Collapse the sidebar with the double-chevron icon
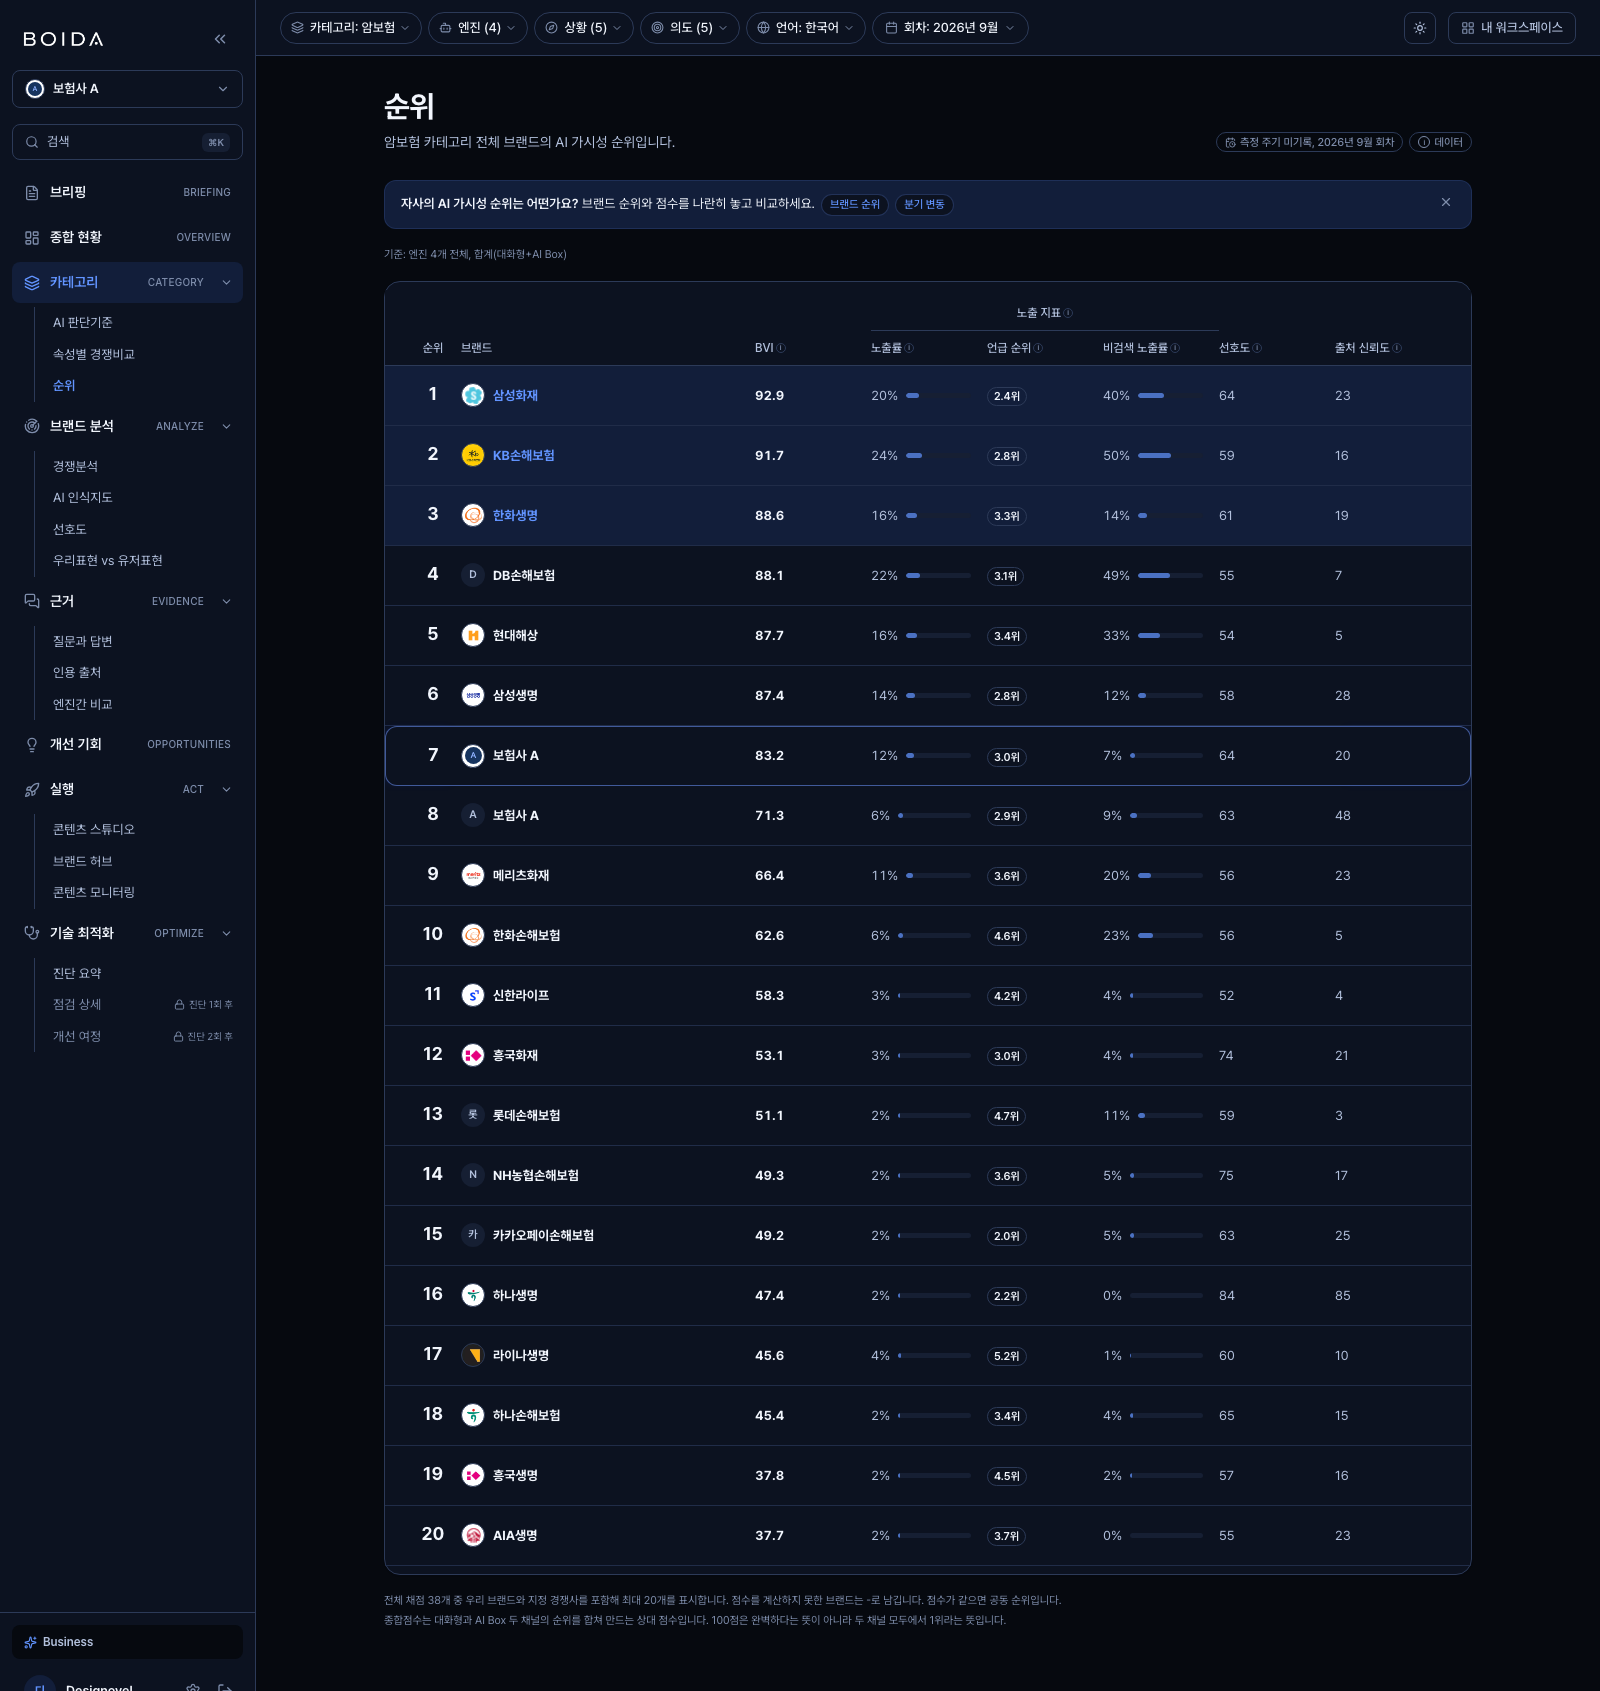 coord(220,39)
